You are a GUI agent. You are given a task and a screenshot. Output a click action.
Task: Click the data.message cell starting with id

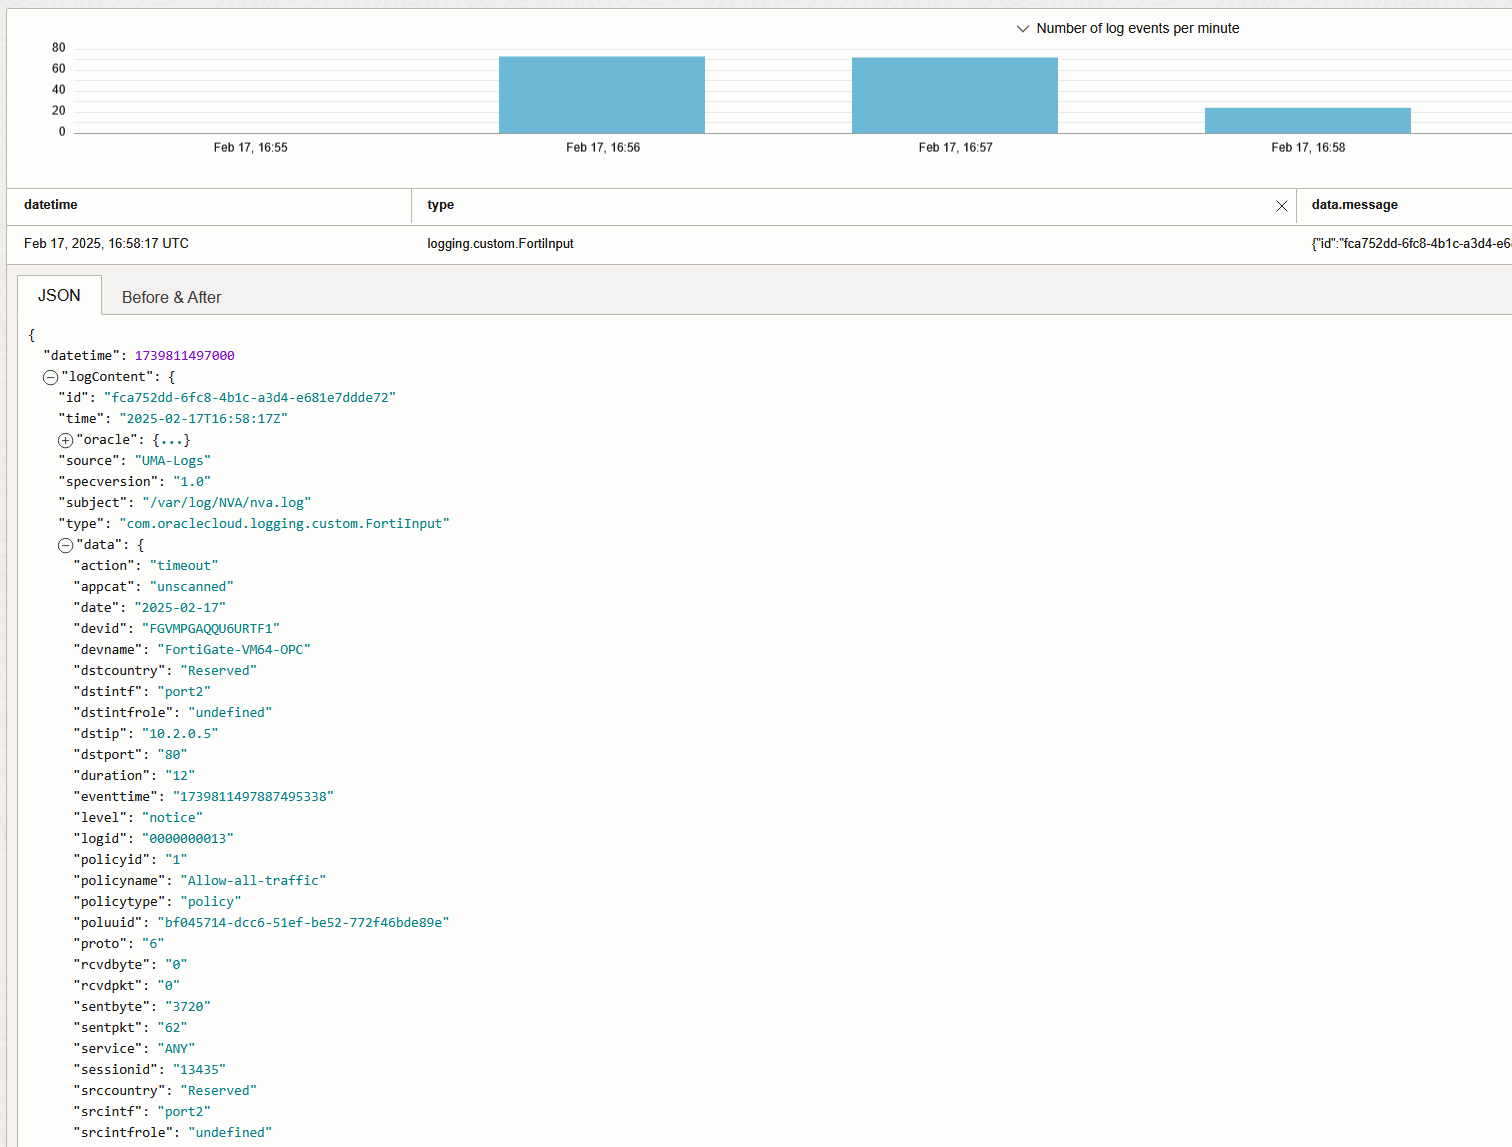[x=1410, y=244]
